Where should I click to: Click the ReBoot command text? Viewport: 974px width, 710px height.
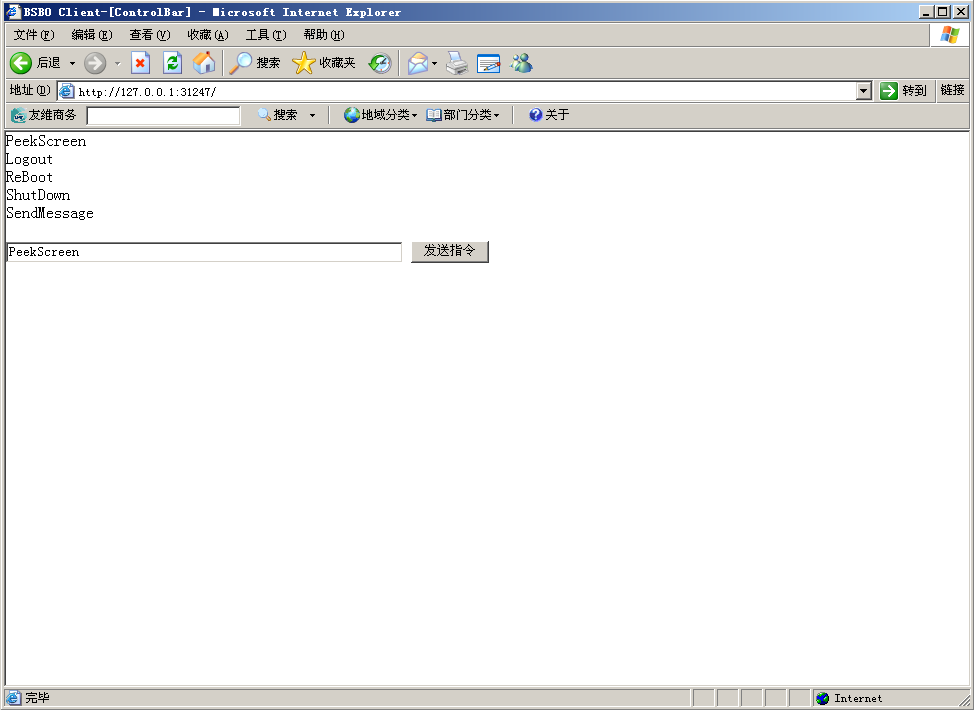[x=29, y=178]
